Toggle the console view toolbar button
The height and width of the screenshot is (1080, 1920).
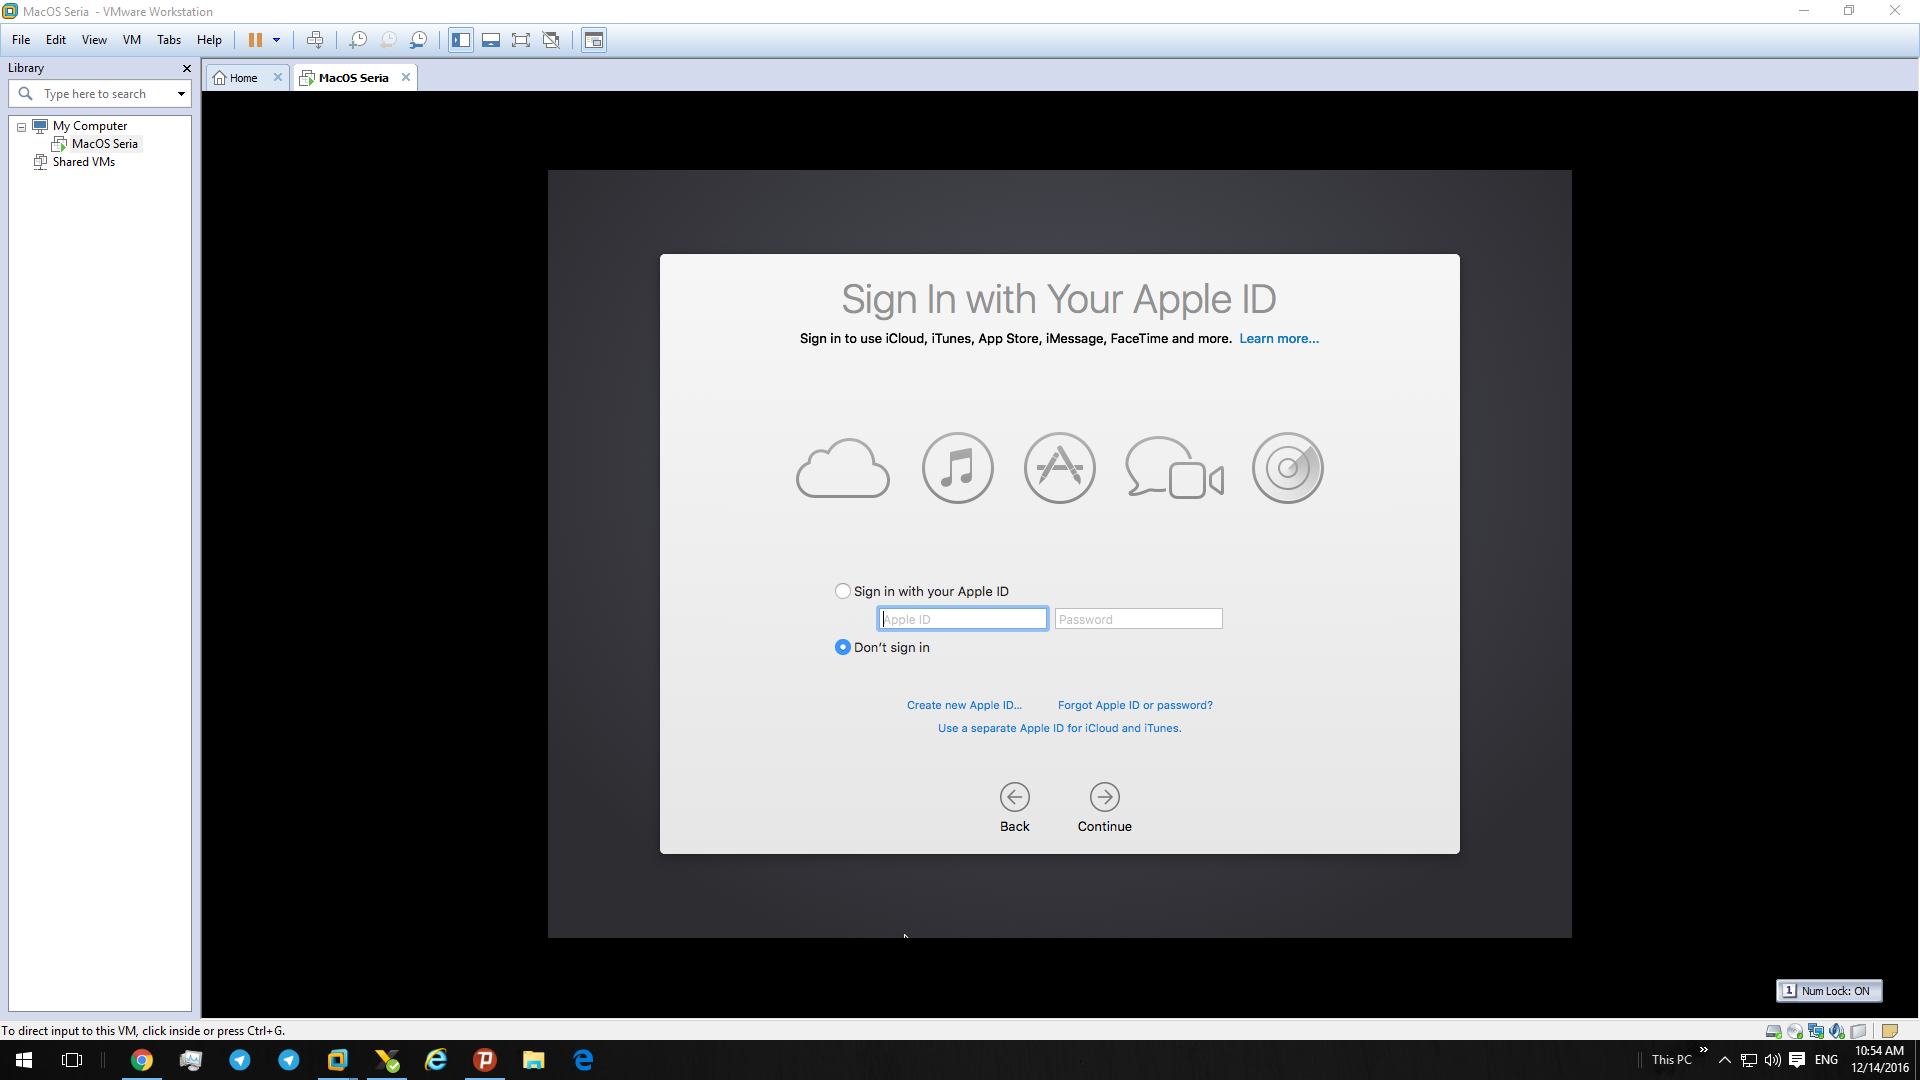(x=594, y=40)
